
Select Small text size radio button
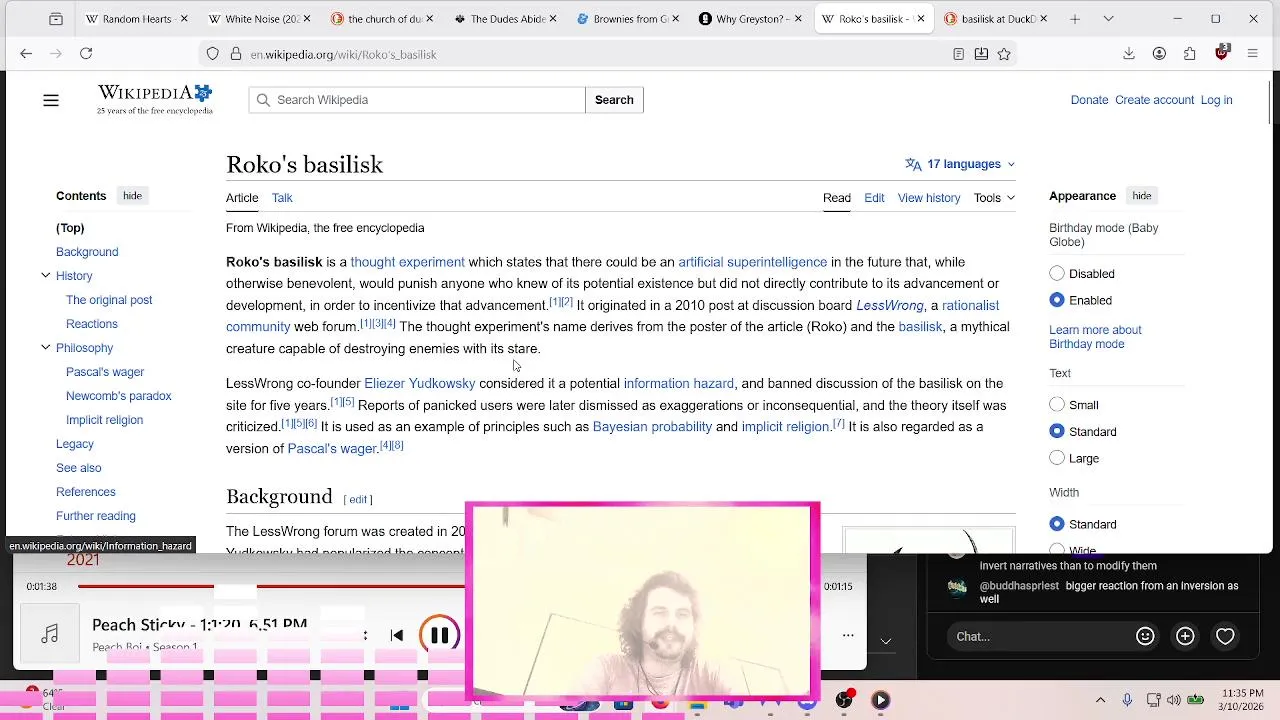pos(1057,404)
